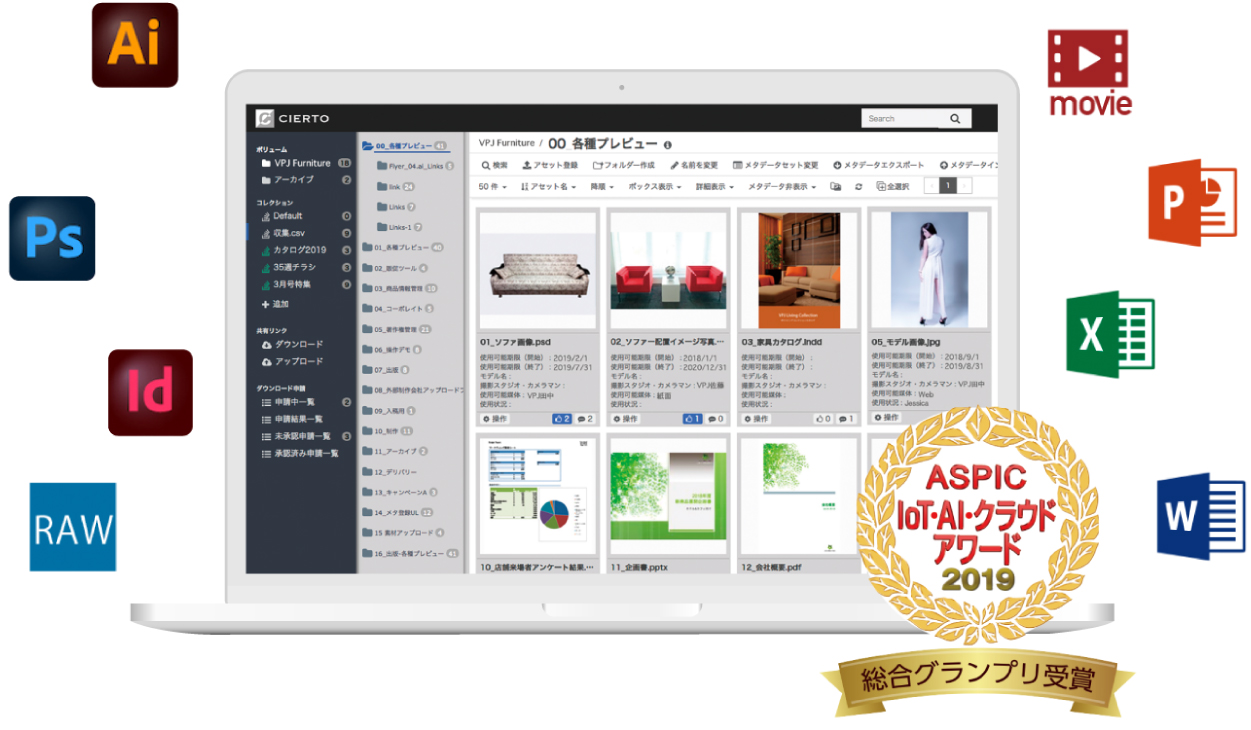This screenshot has width=1251, height=730.
Task: Click the 追加 add collection button
Action: point(276,303)
